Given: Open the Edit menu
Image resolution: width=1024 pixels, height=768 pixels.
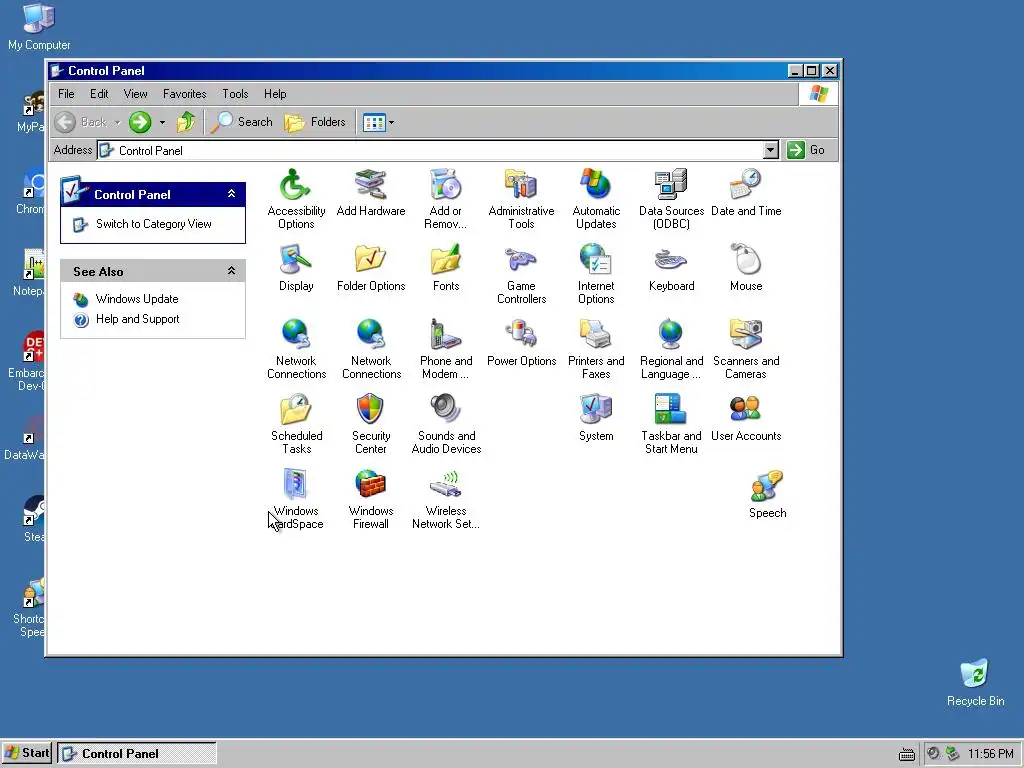Looking at the screenshot, I should 99,94.
